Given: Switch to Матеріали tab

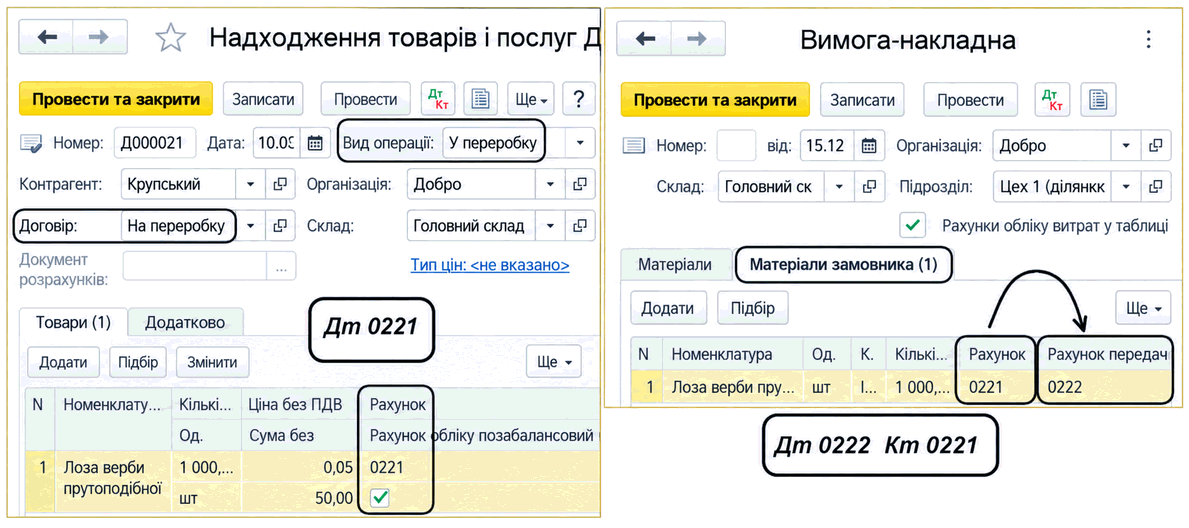Looking at the screenshot, I should [x=675, y=265].
